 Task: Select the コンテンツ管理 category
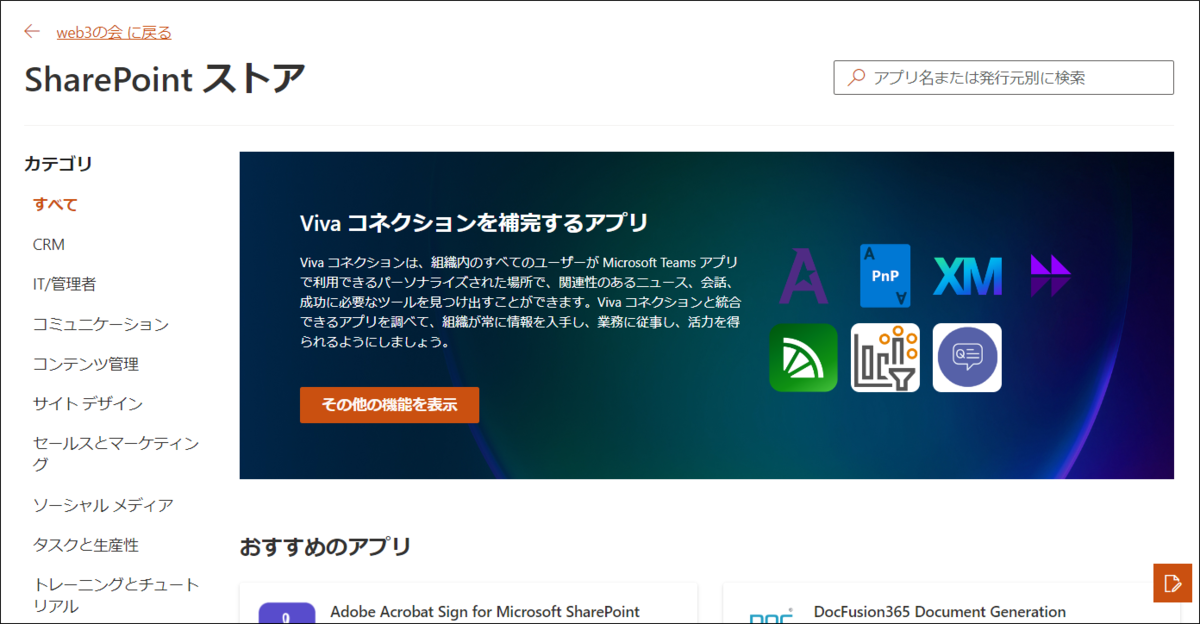[85, 364]
